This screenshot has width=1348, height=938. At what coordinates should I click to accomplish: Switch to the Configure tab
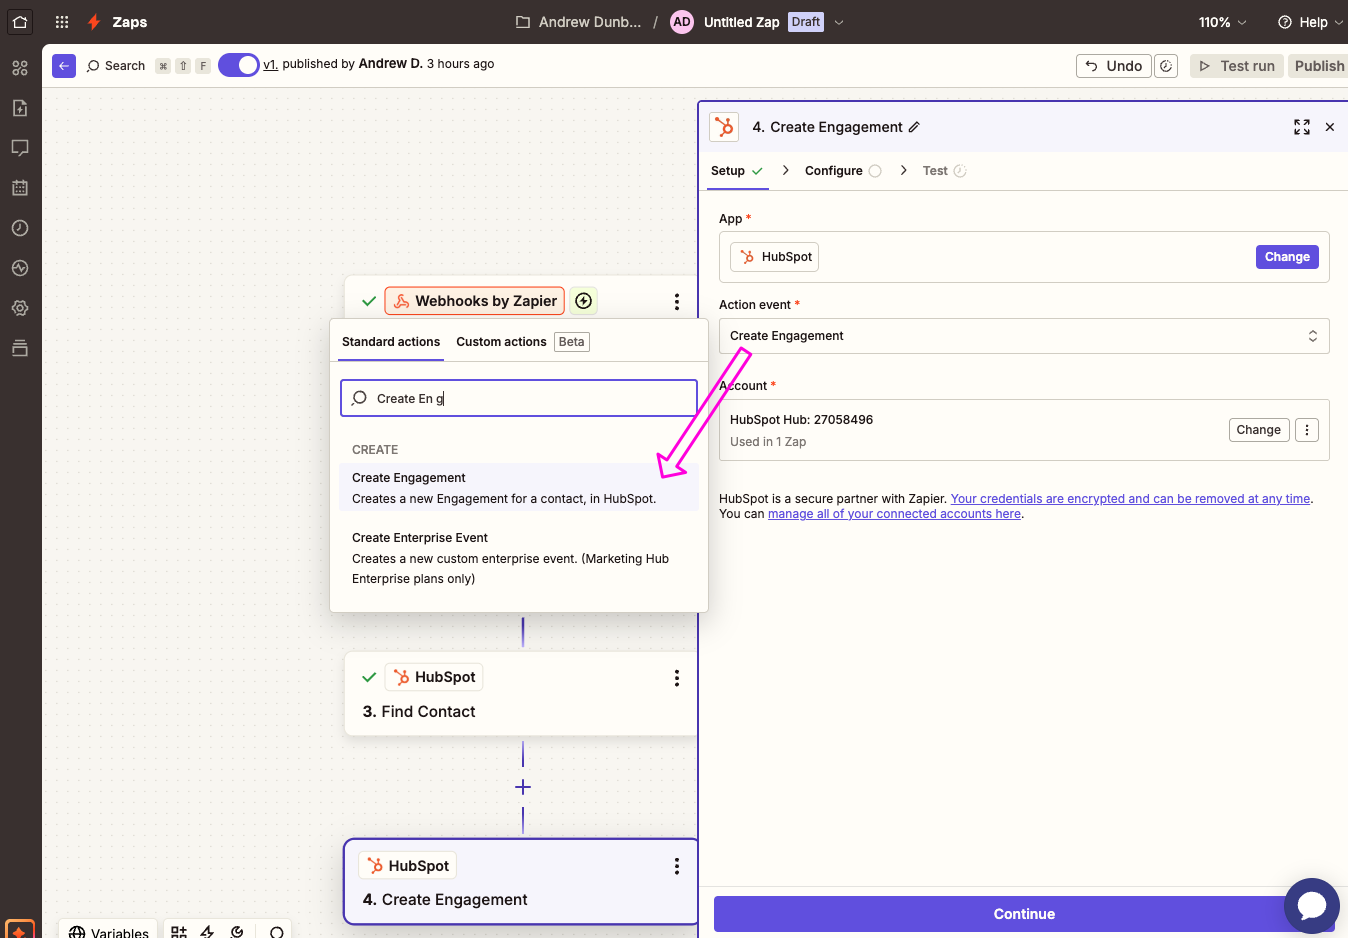pyautogui.click(x=843, y=171)
